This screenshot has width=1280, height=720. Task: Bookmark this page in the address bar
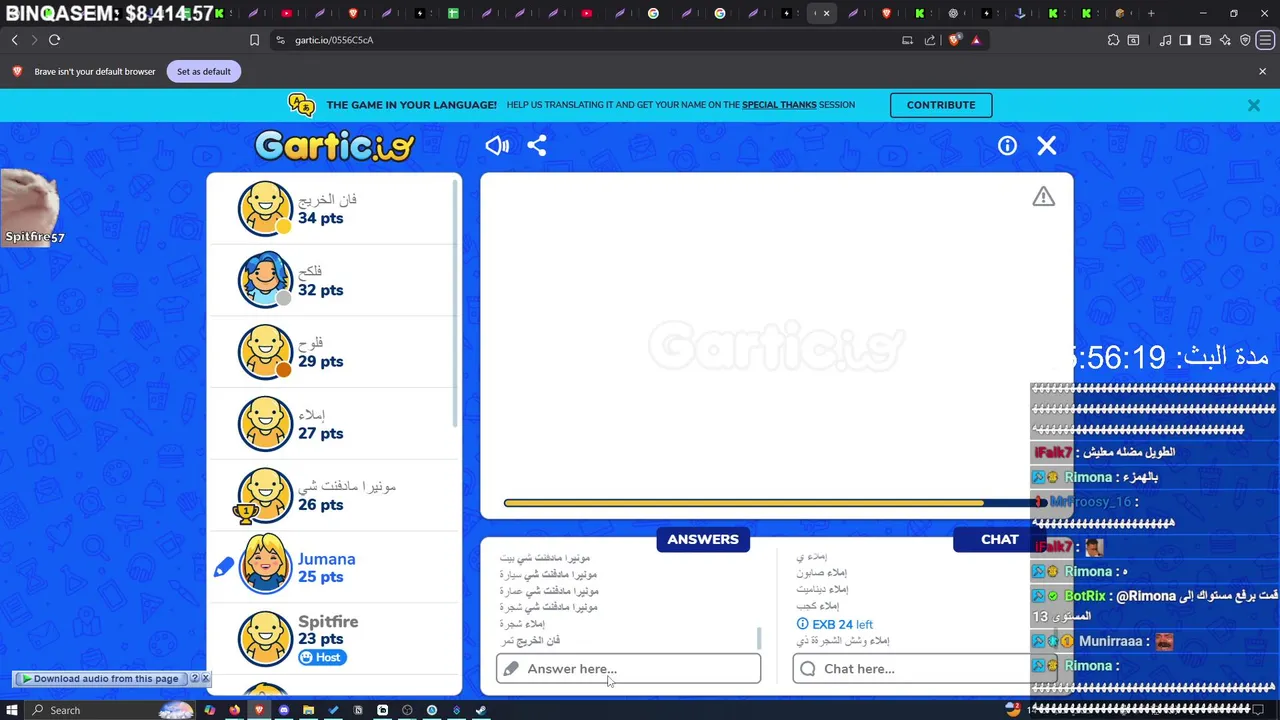254,40
